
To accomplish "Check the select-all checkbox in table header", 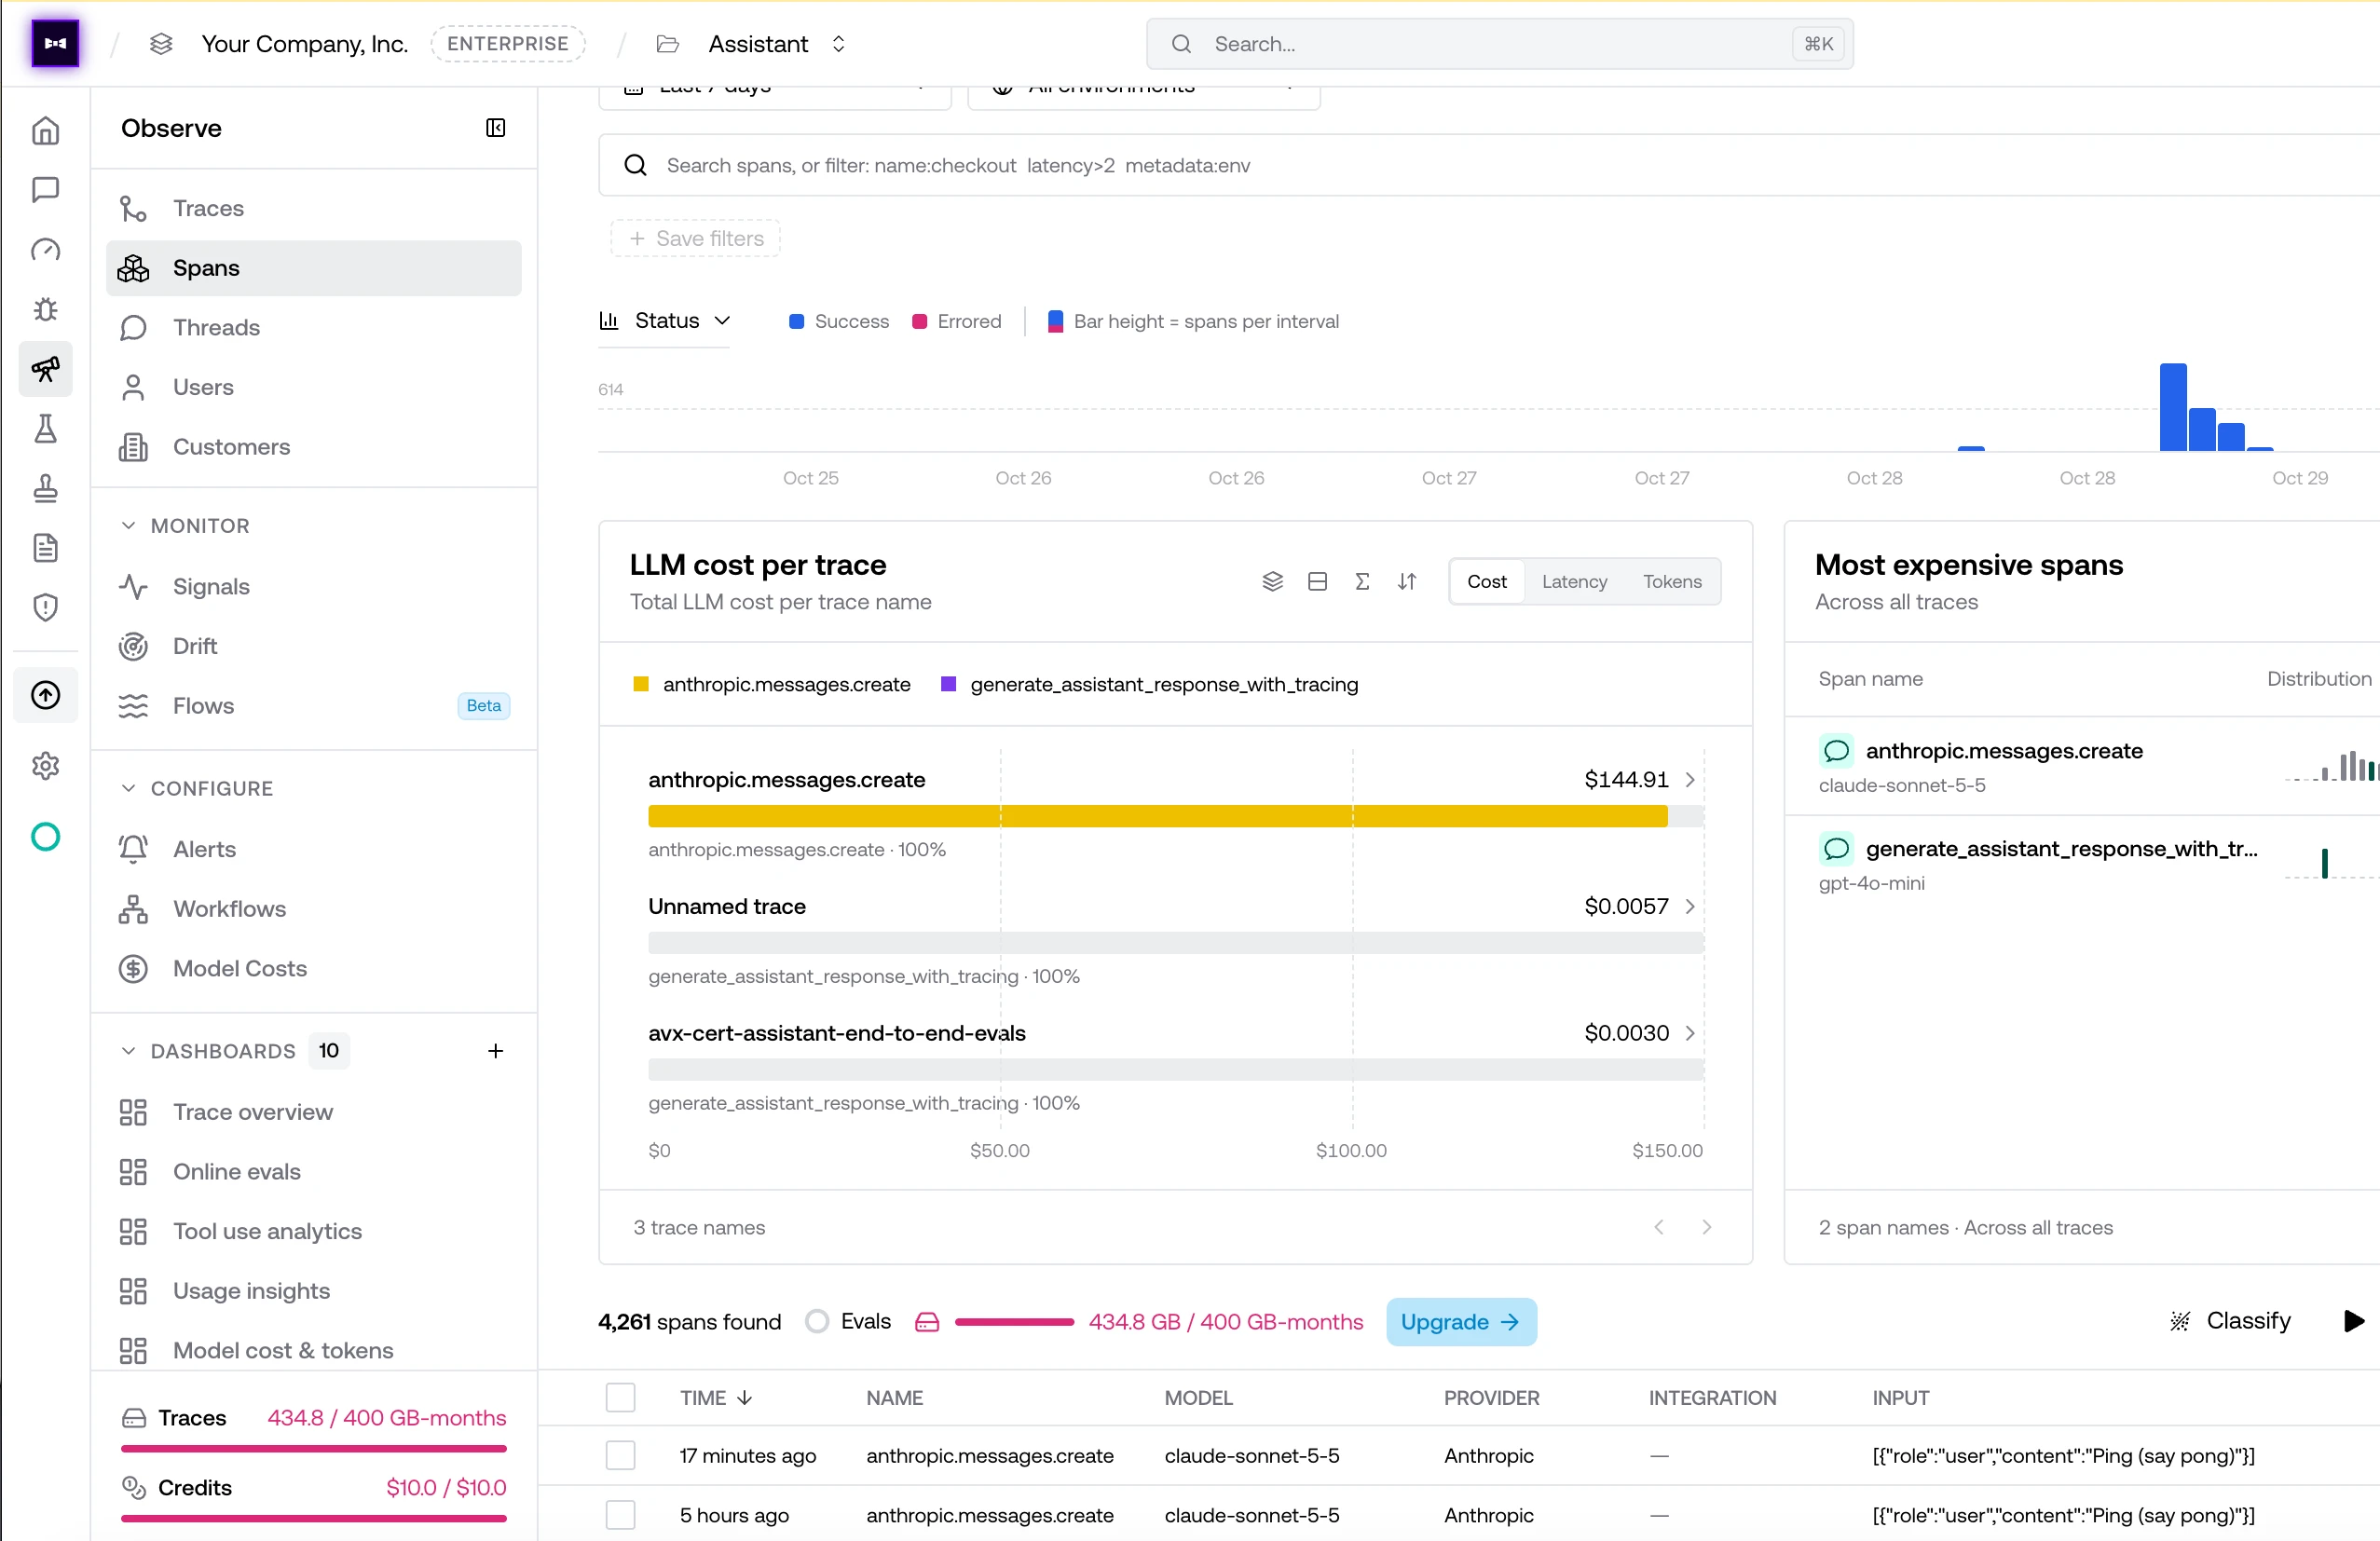I will (x=621, y=1398).
